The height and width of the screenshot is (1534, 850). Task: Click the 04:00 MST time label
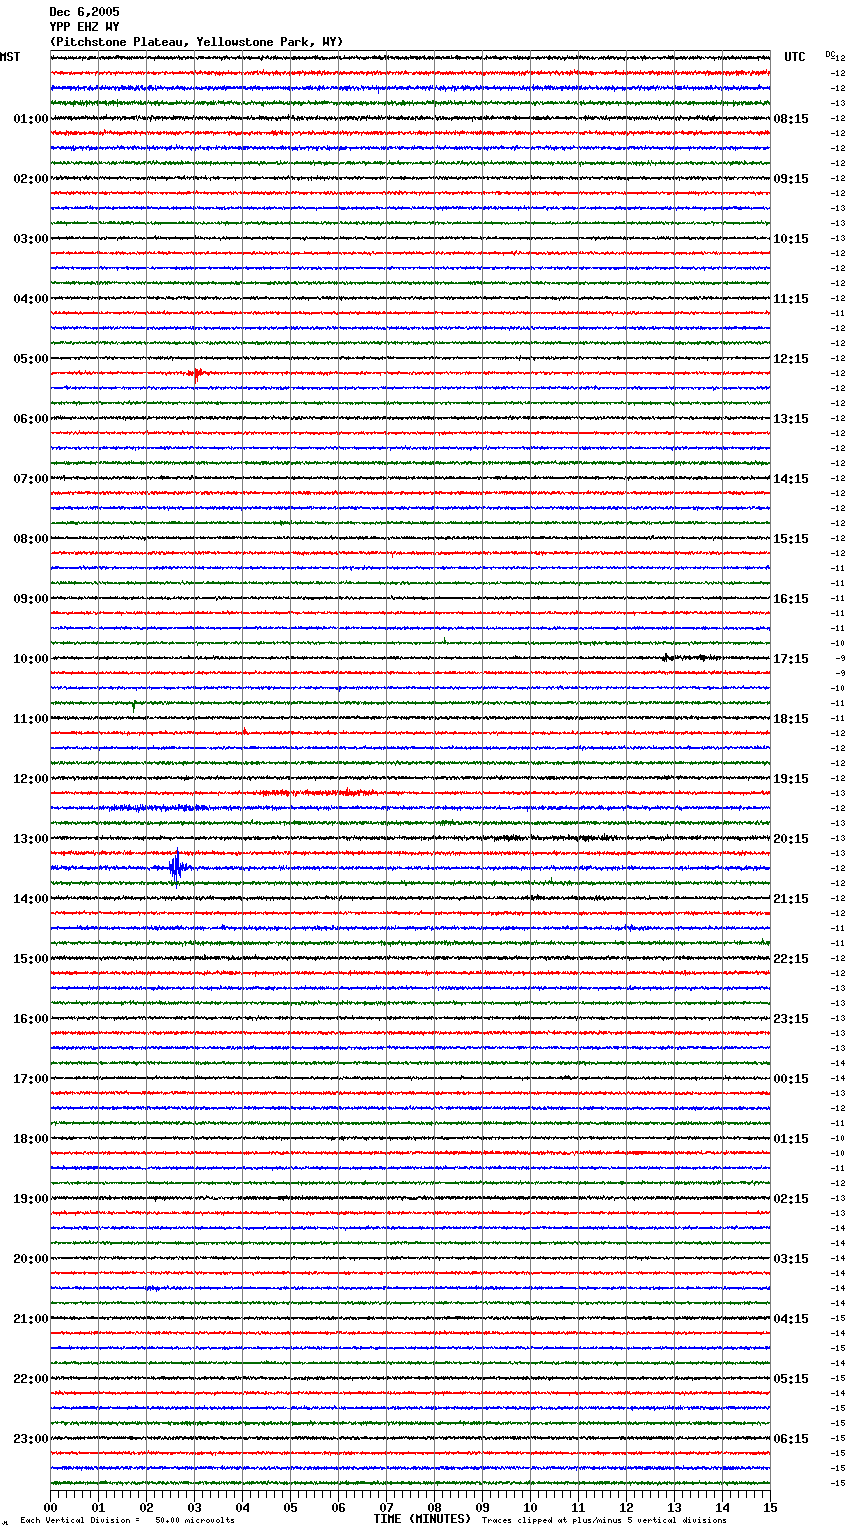tap(30, 299)
